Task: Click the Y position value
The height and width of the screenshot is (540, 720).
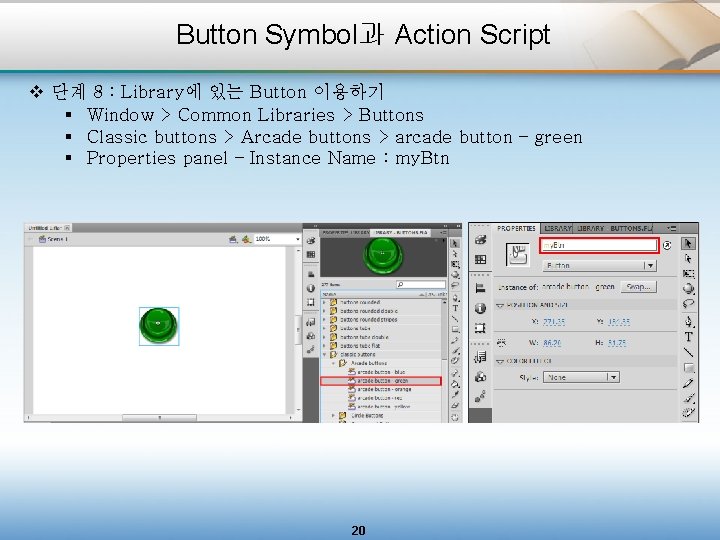Action: pyautogui.click(x=619, y=322)
